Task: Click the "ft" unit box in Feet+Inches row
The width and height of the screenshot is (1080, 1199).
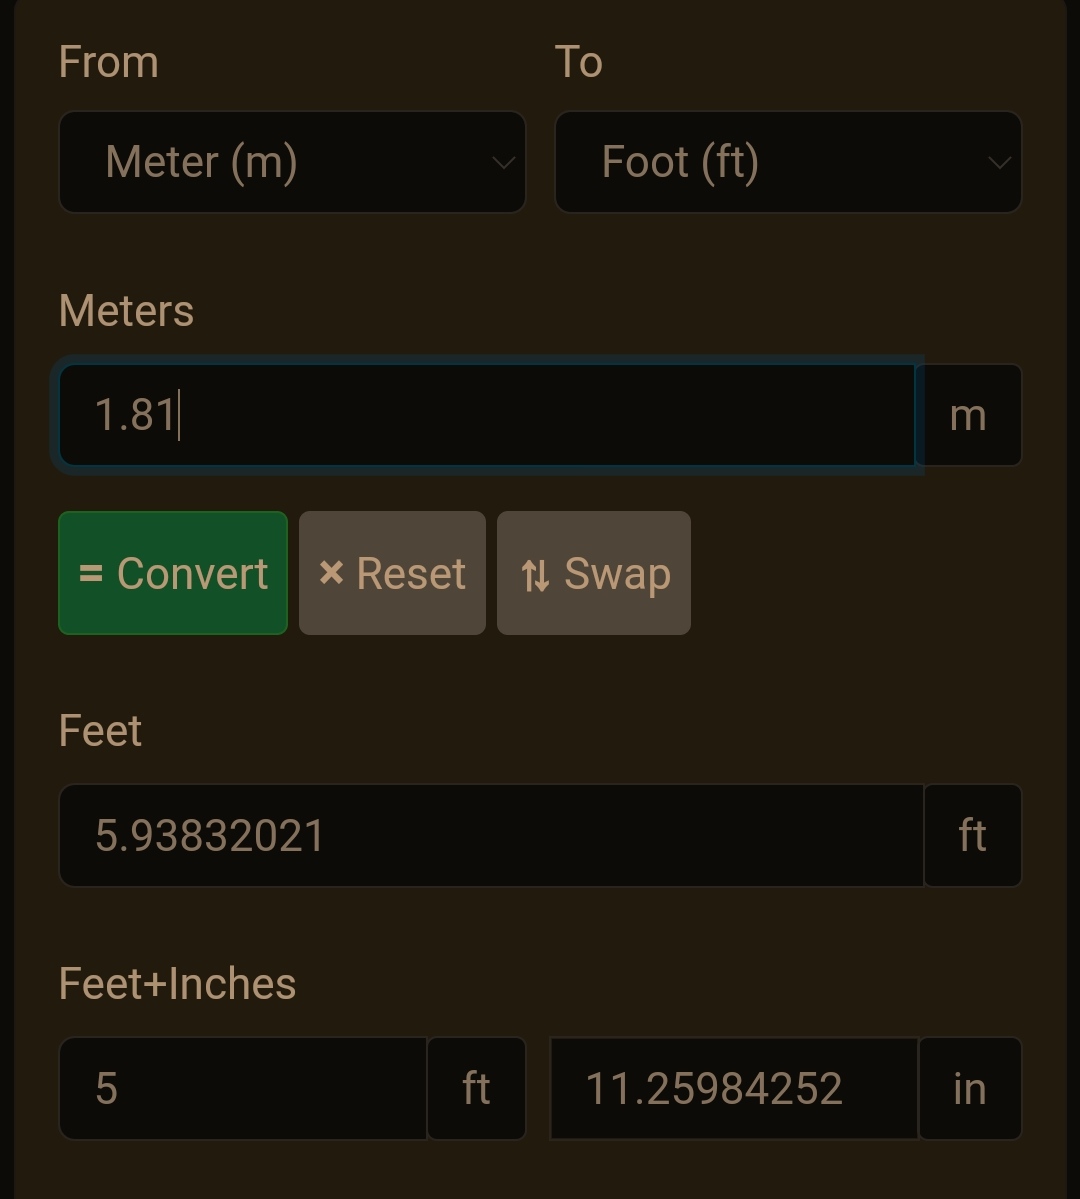Action: [x=476, y=1089]
